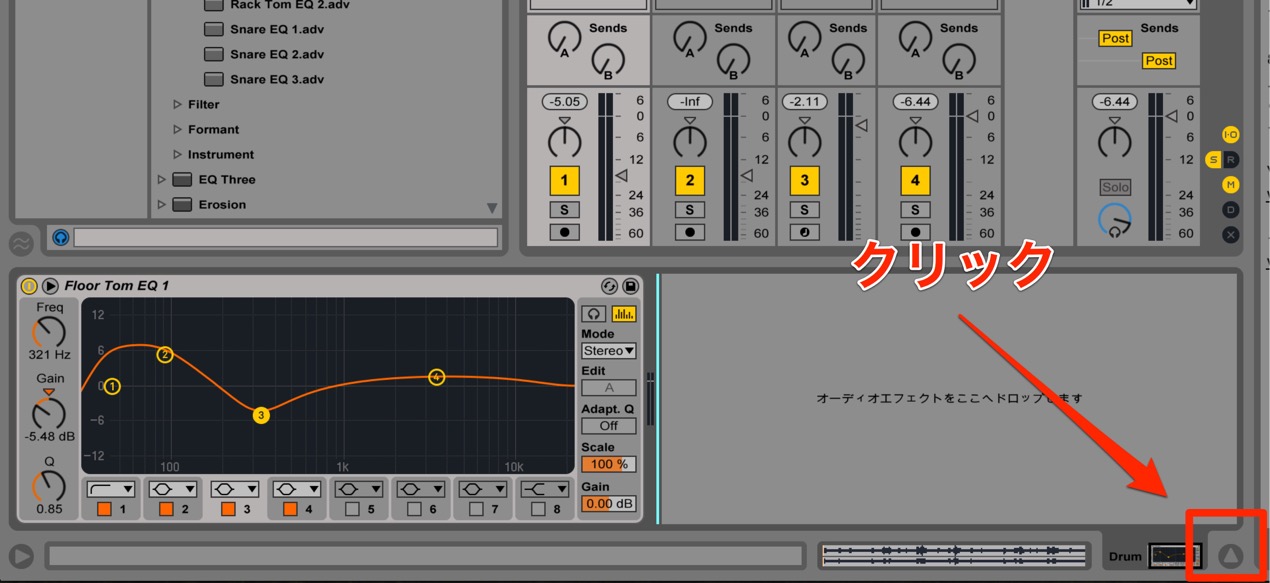Toggle the Adapt. Q Off button
This screenshot has width=1270, height=583.
(609, 426)
